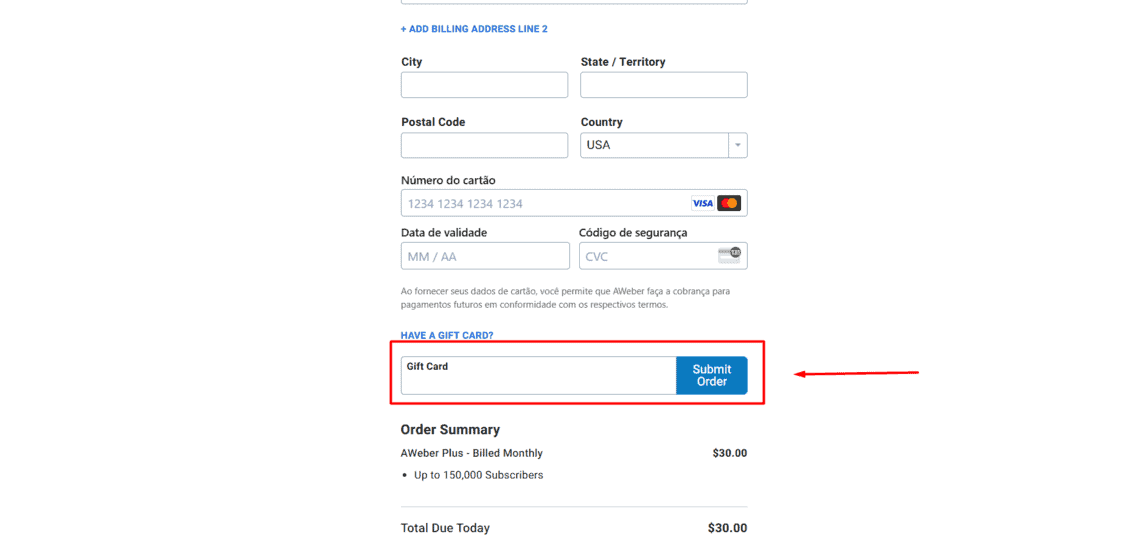The image size is (1145, 554).
Task: Open the Country dropdown arrow
Action: tap(738, 145)
